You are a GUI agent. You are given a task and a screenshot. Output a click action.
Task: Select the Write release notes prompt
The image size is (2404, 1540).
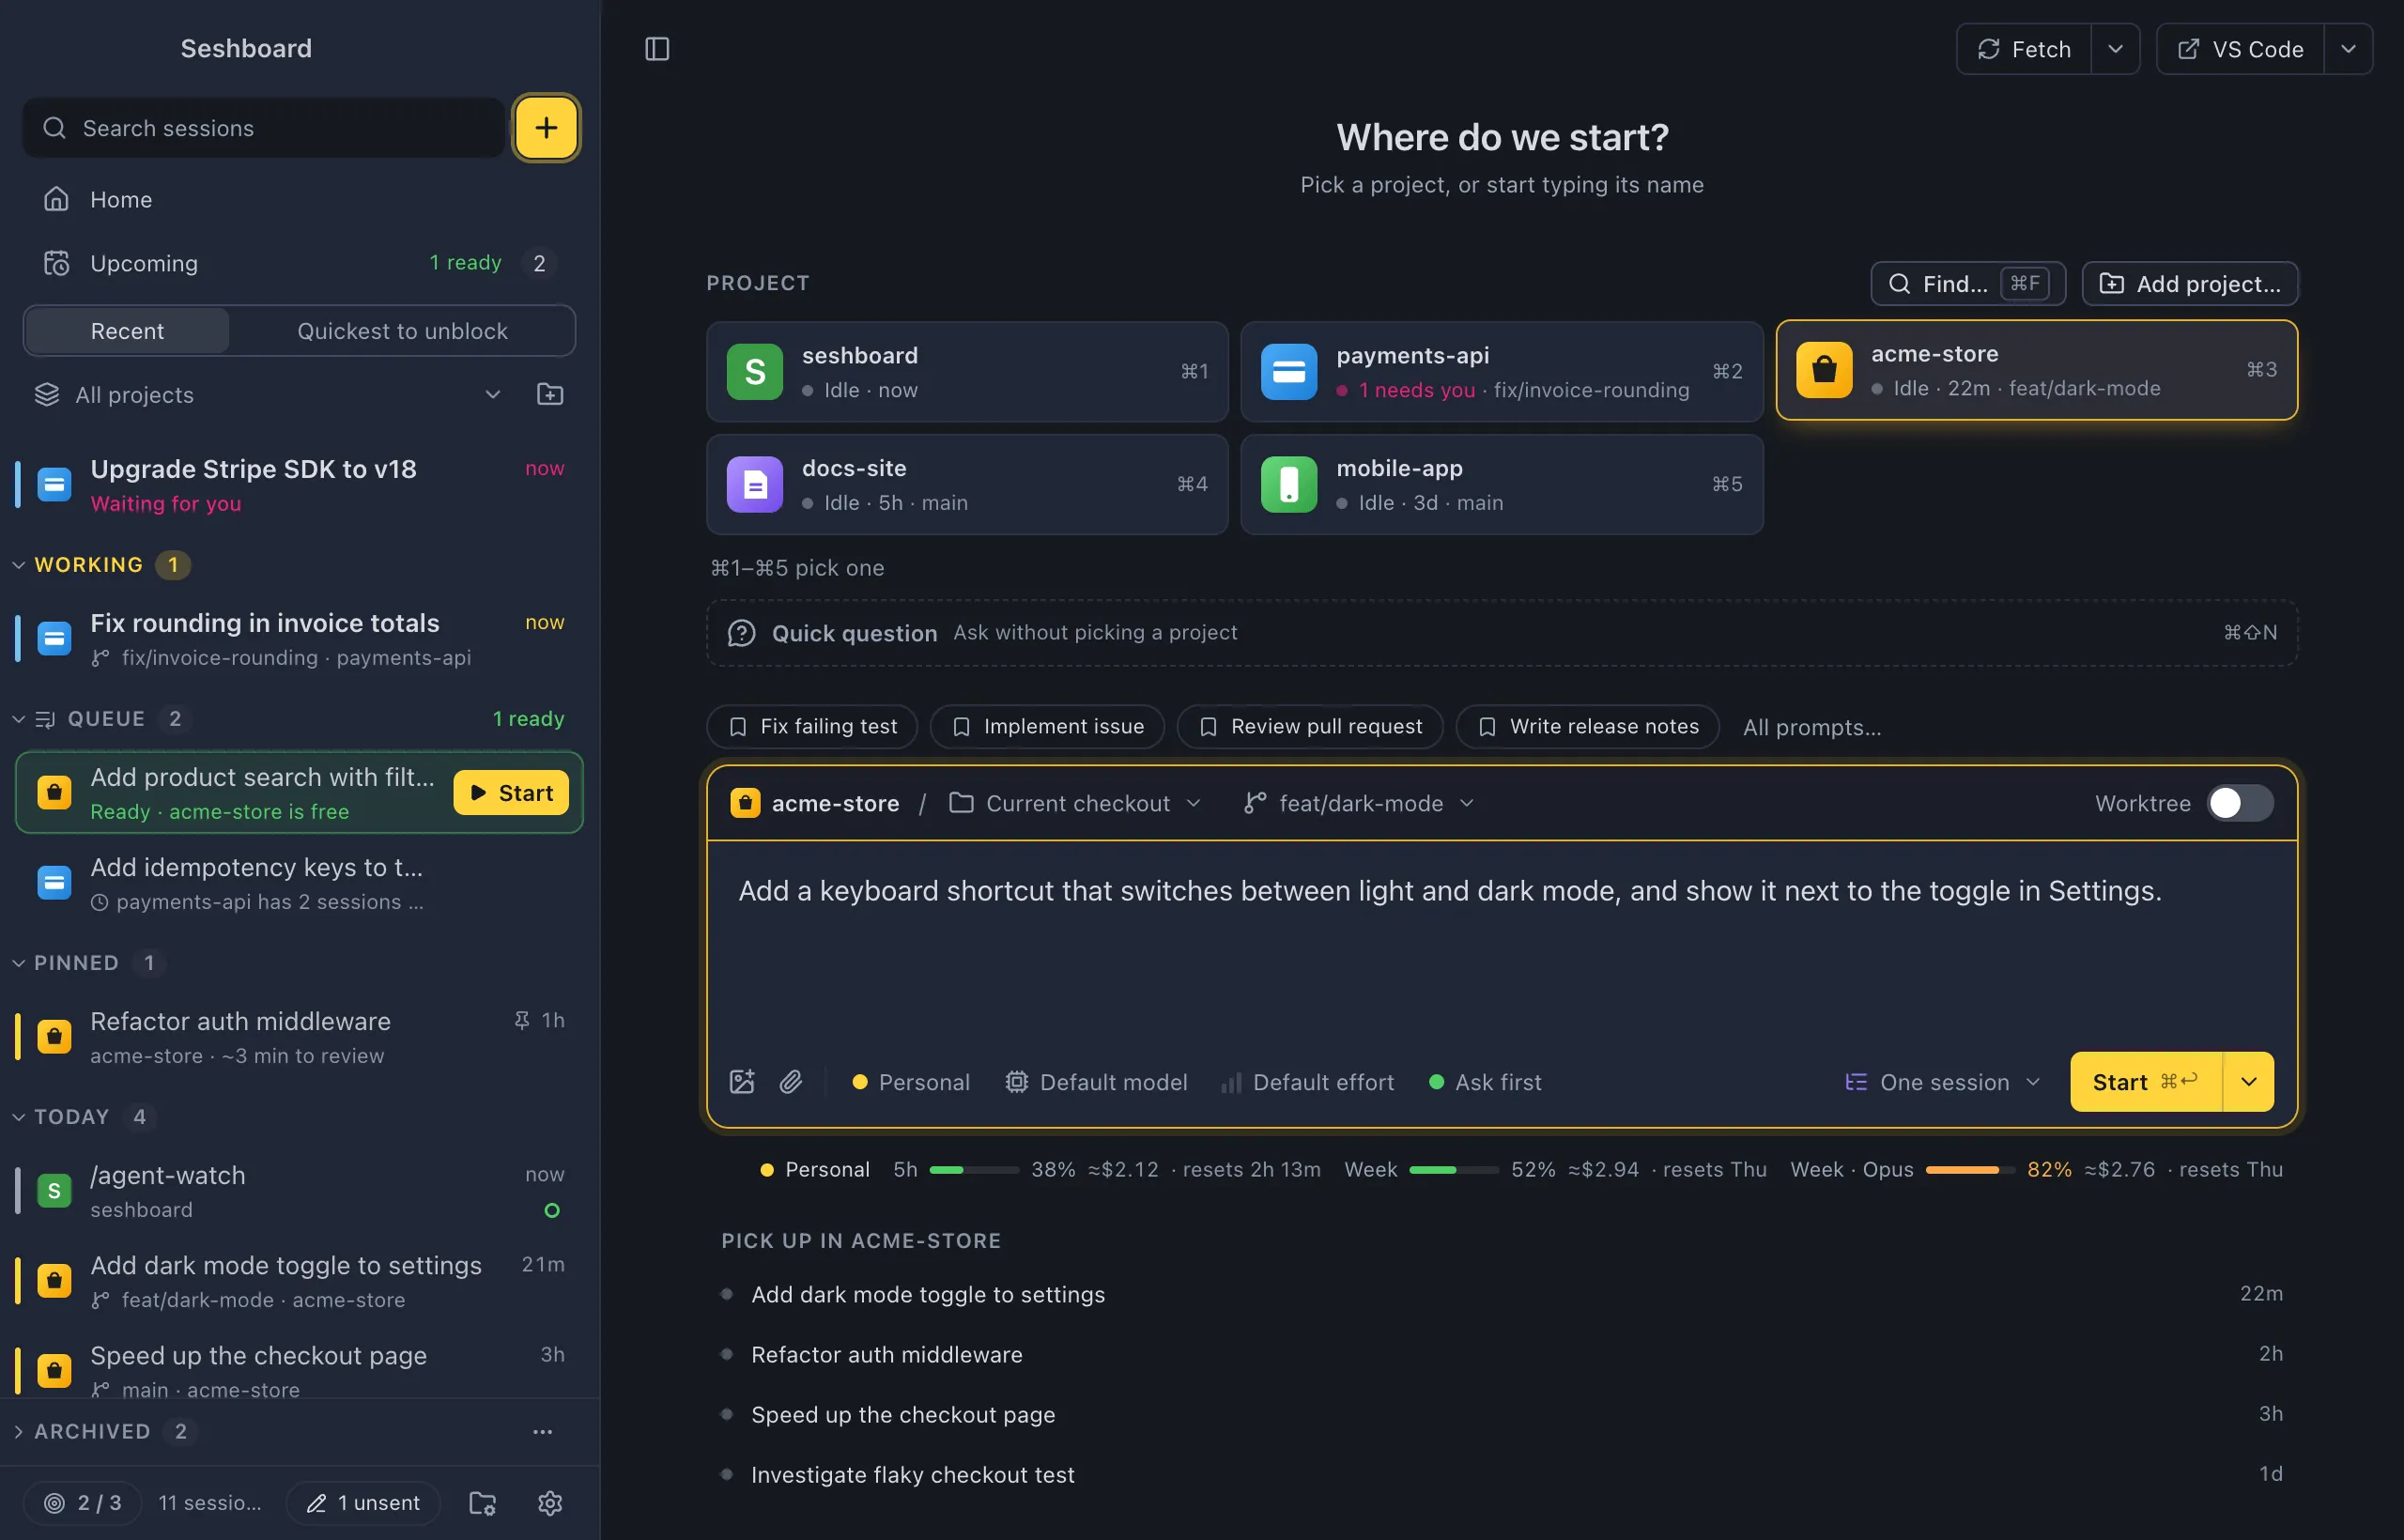1587,726
